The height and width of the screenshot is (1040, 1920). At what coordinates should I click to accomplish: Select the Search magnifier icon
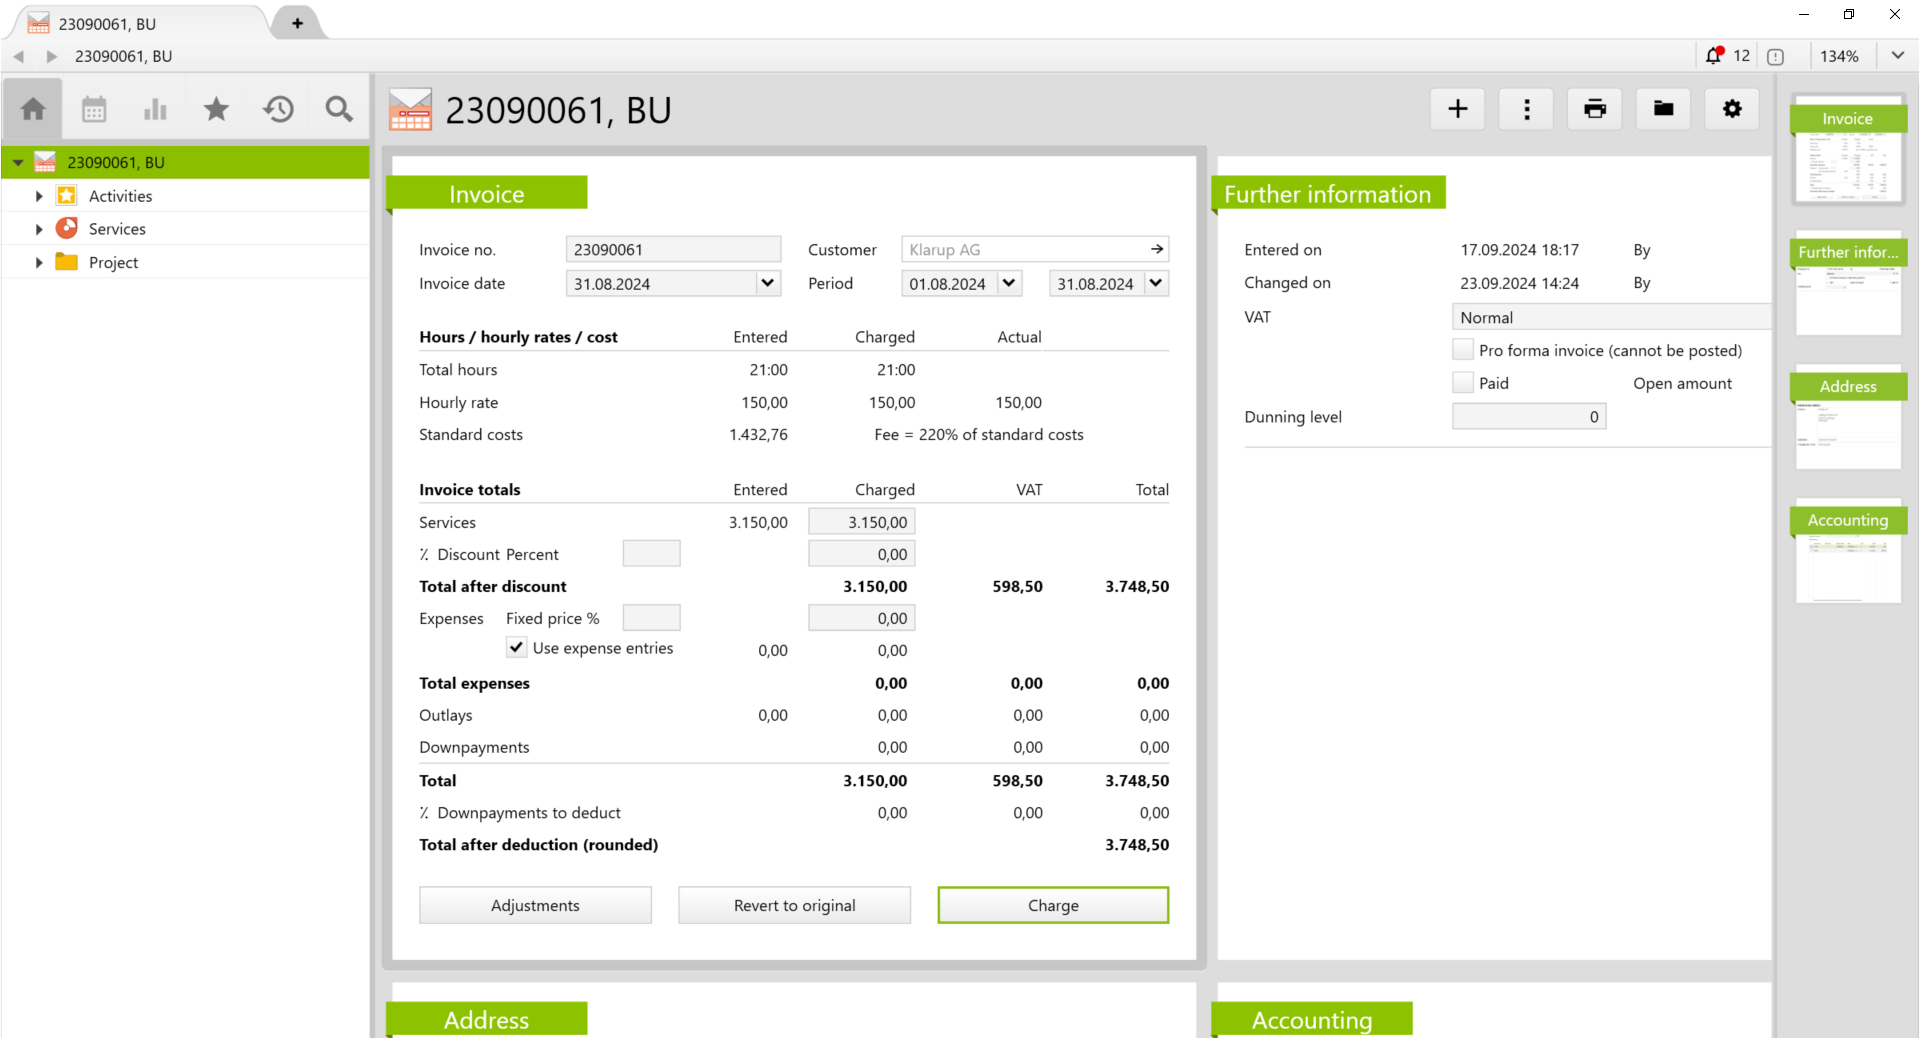[x=339, y=108]
